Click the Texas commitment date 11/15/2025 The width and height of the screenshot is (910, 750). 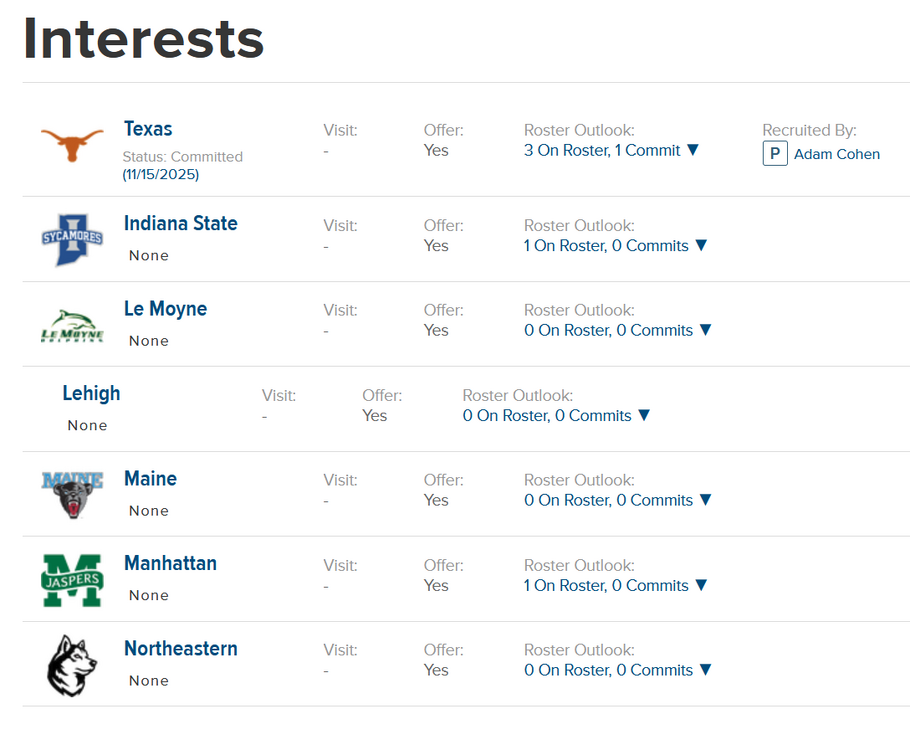click(x=161, y=174)
